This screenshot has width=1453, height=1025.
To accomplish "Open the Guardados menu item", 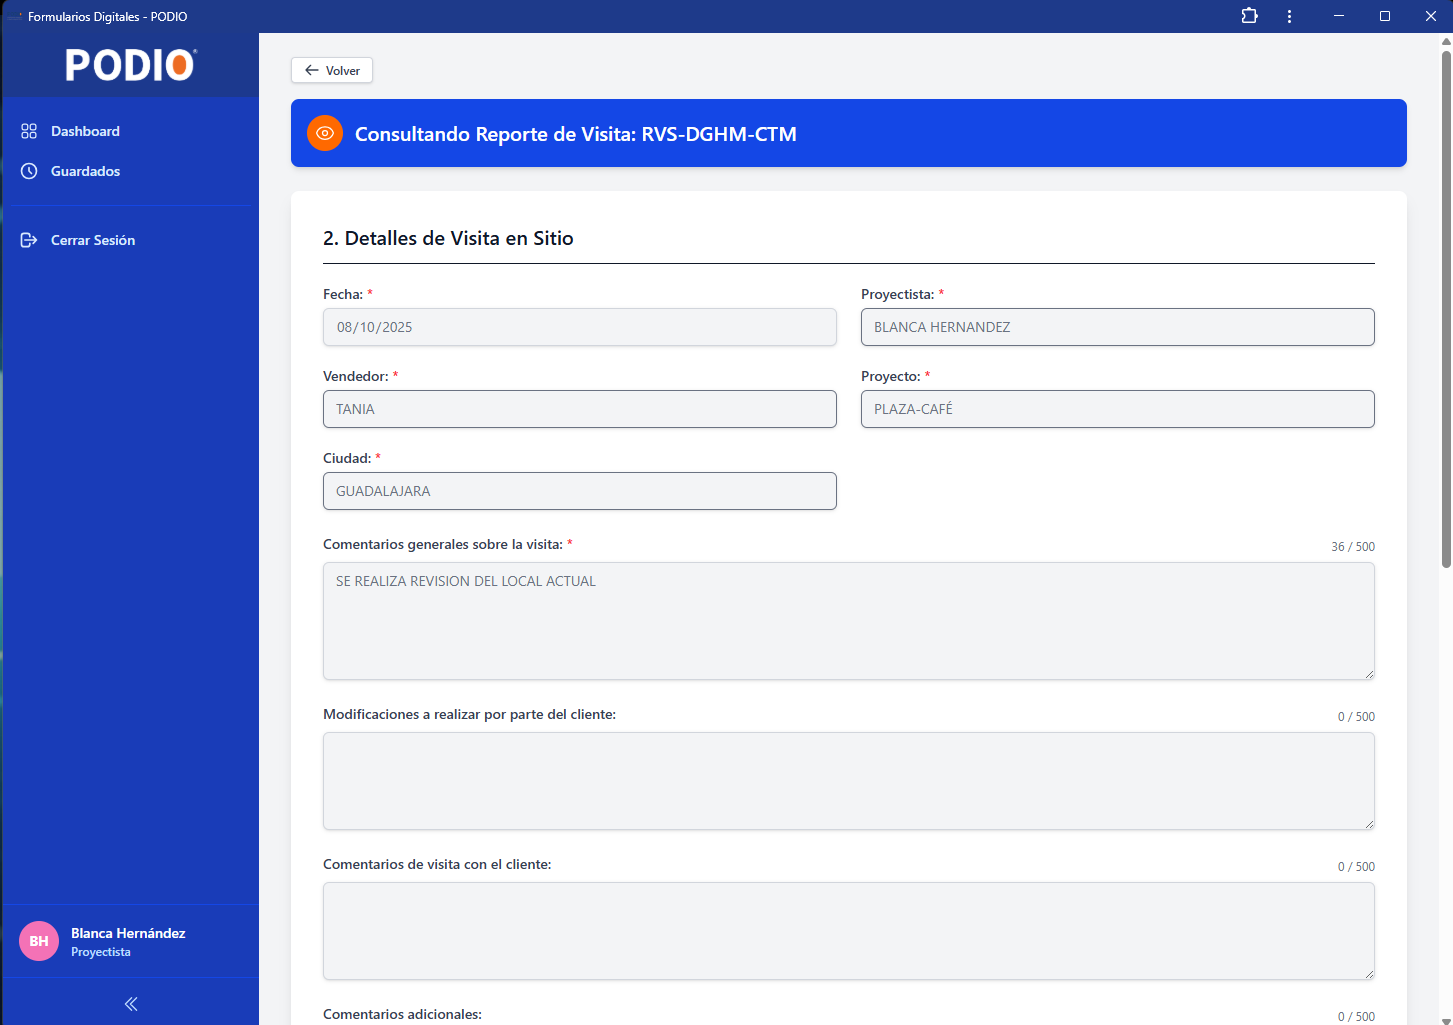I will (131, 171).
